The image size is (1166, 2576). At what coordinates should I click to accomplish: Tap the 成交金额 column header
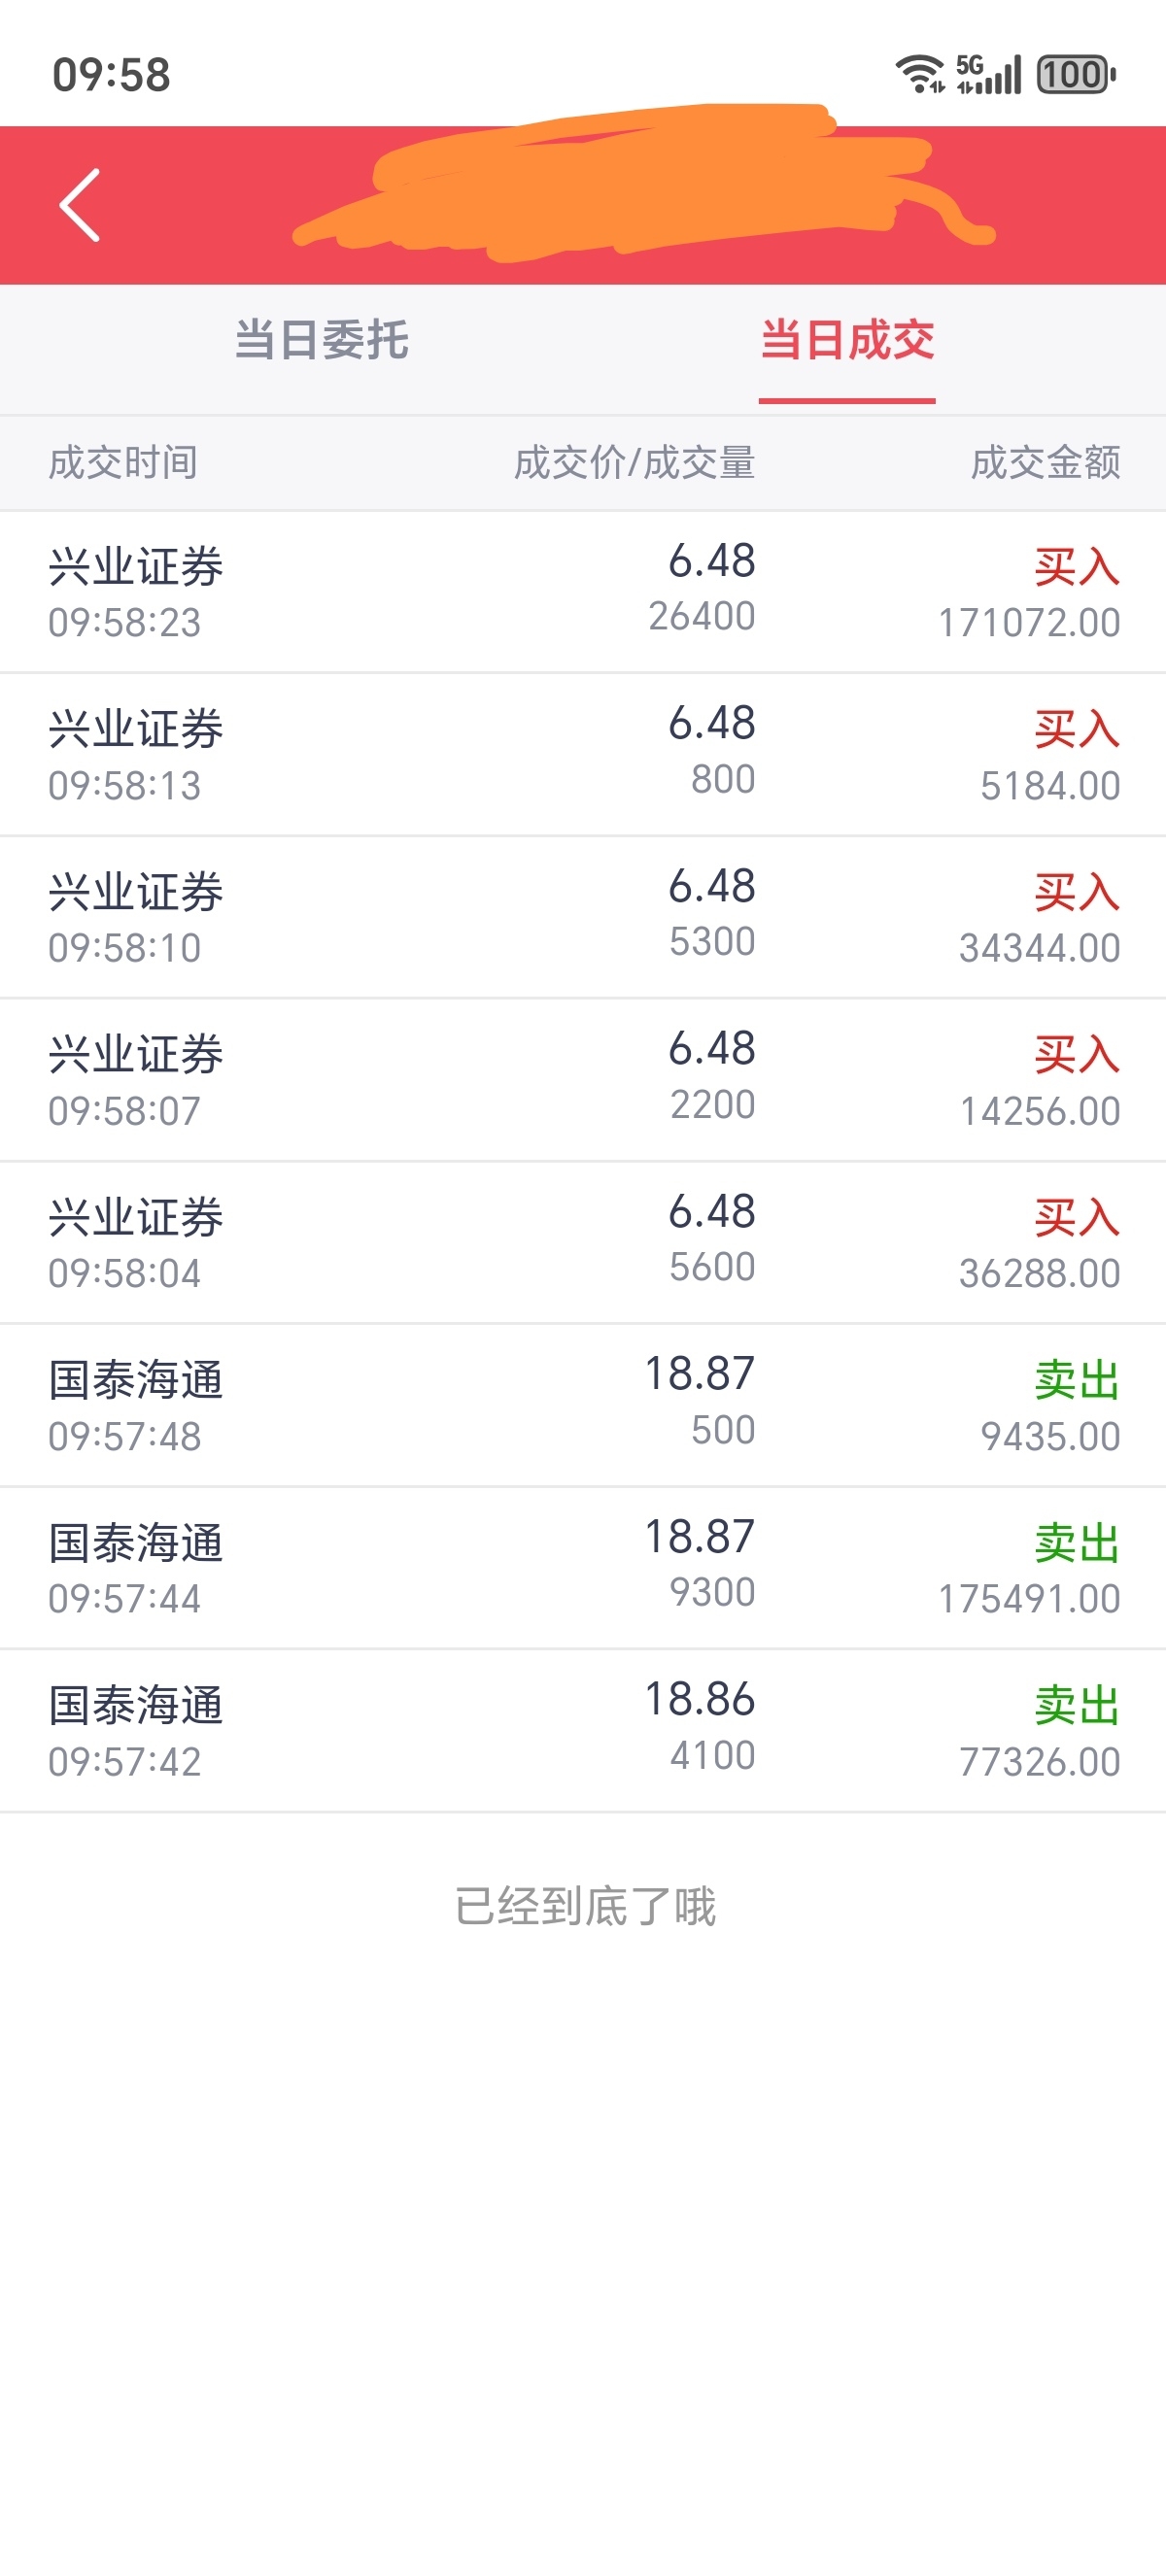click(1045, 463)
